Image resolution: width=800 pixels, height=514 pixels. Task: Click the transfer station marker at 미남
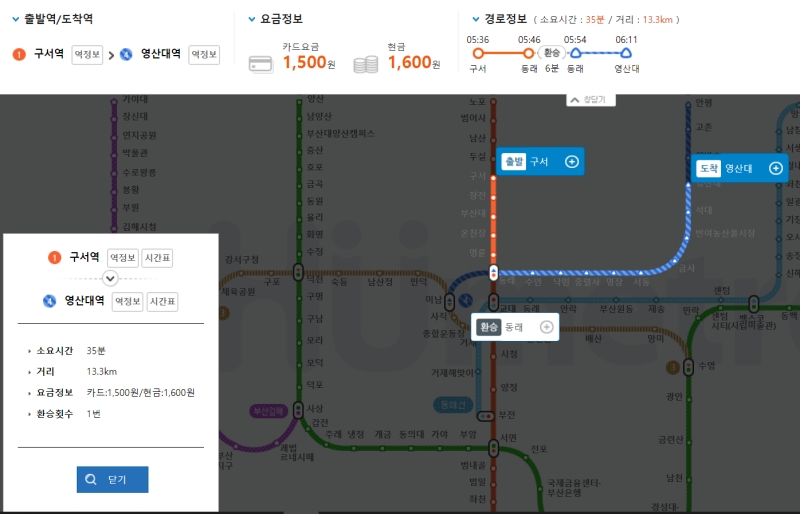tap(449, 302)
